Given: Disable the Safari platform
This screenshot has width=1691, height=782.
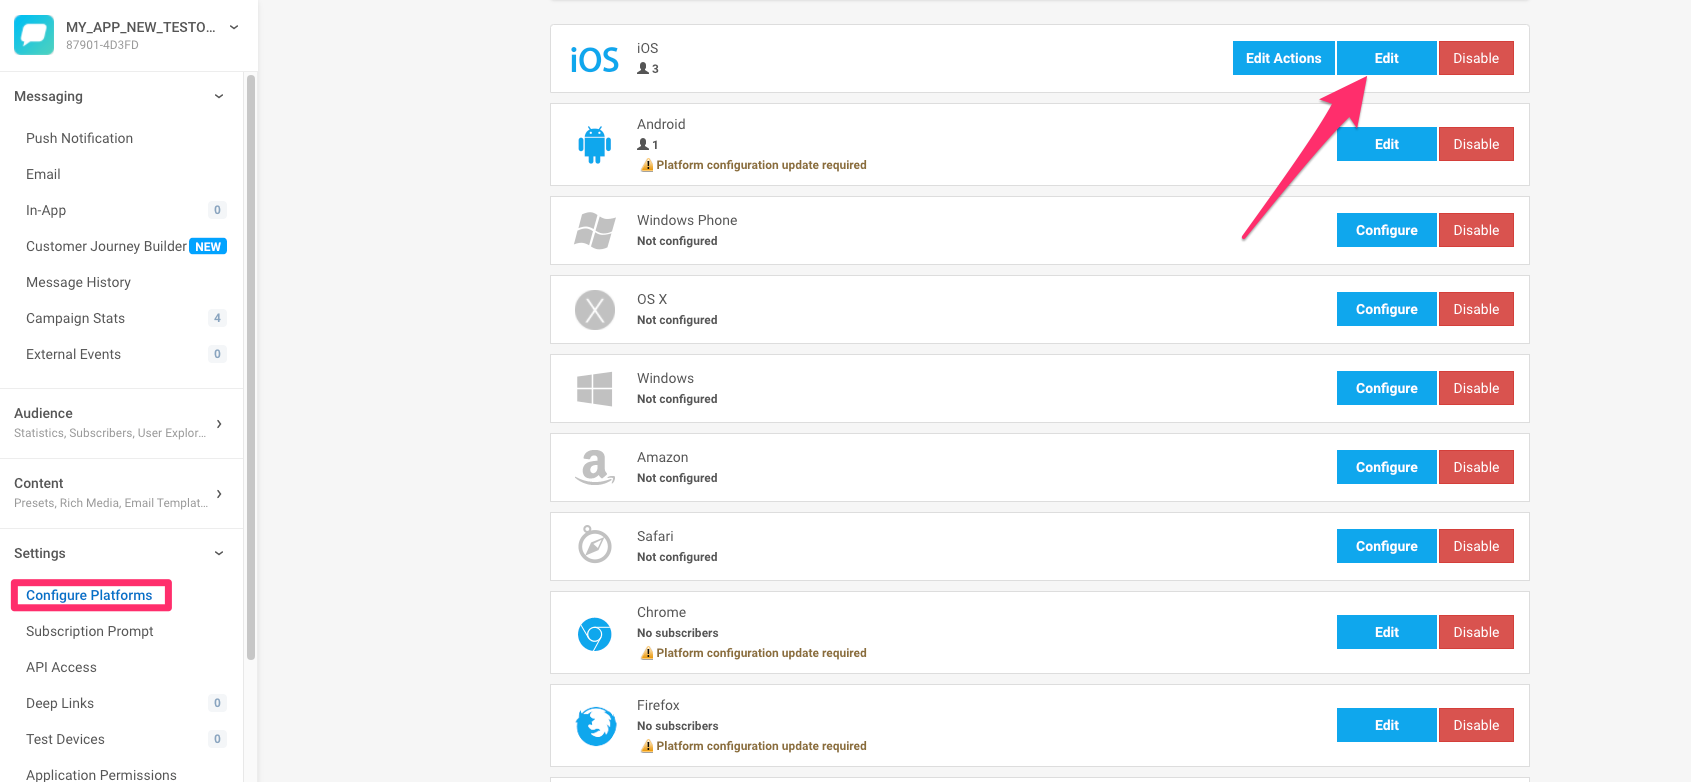Looking at the screenshot, I should (x=1476, y=546).
